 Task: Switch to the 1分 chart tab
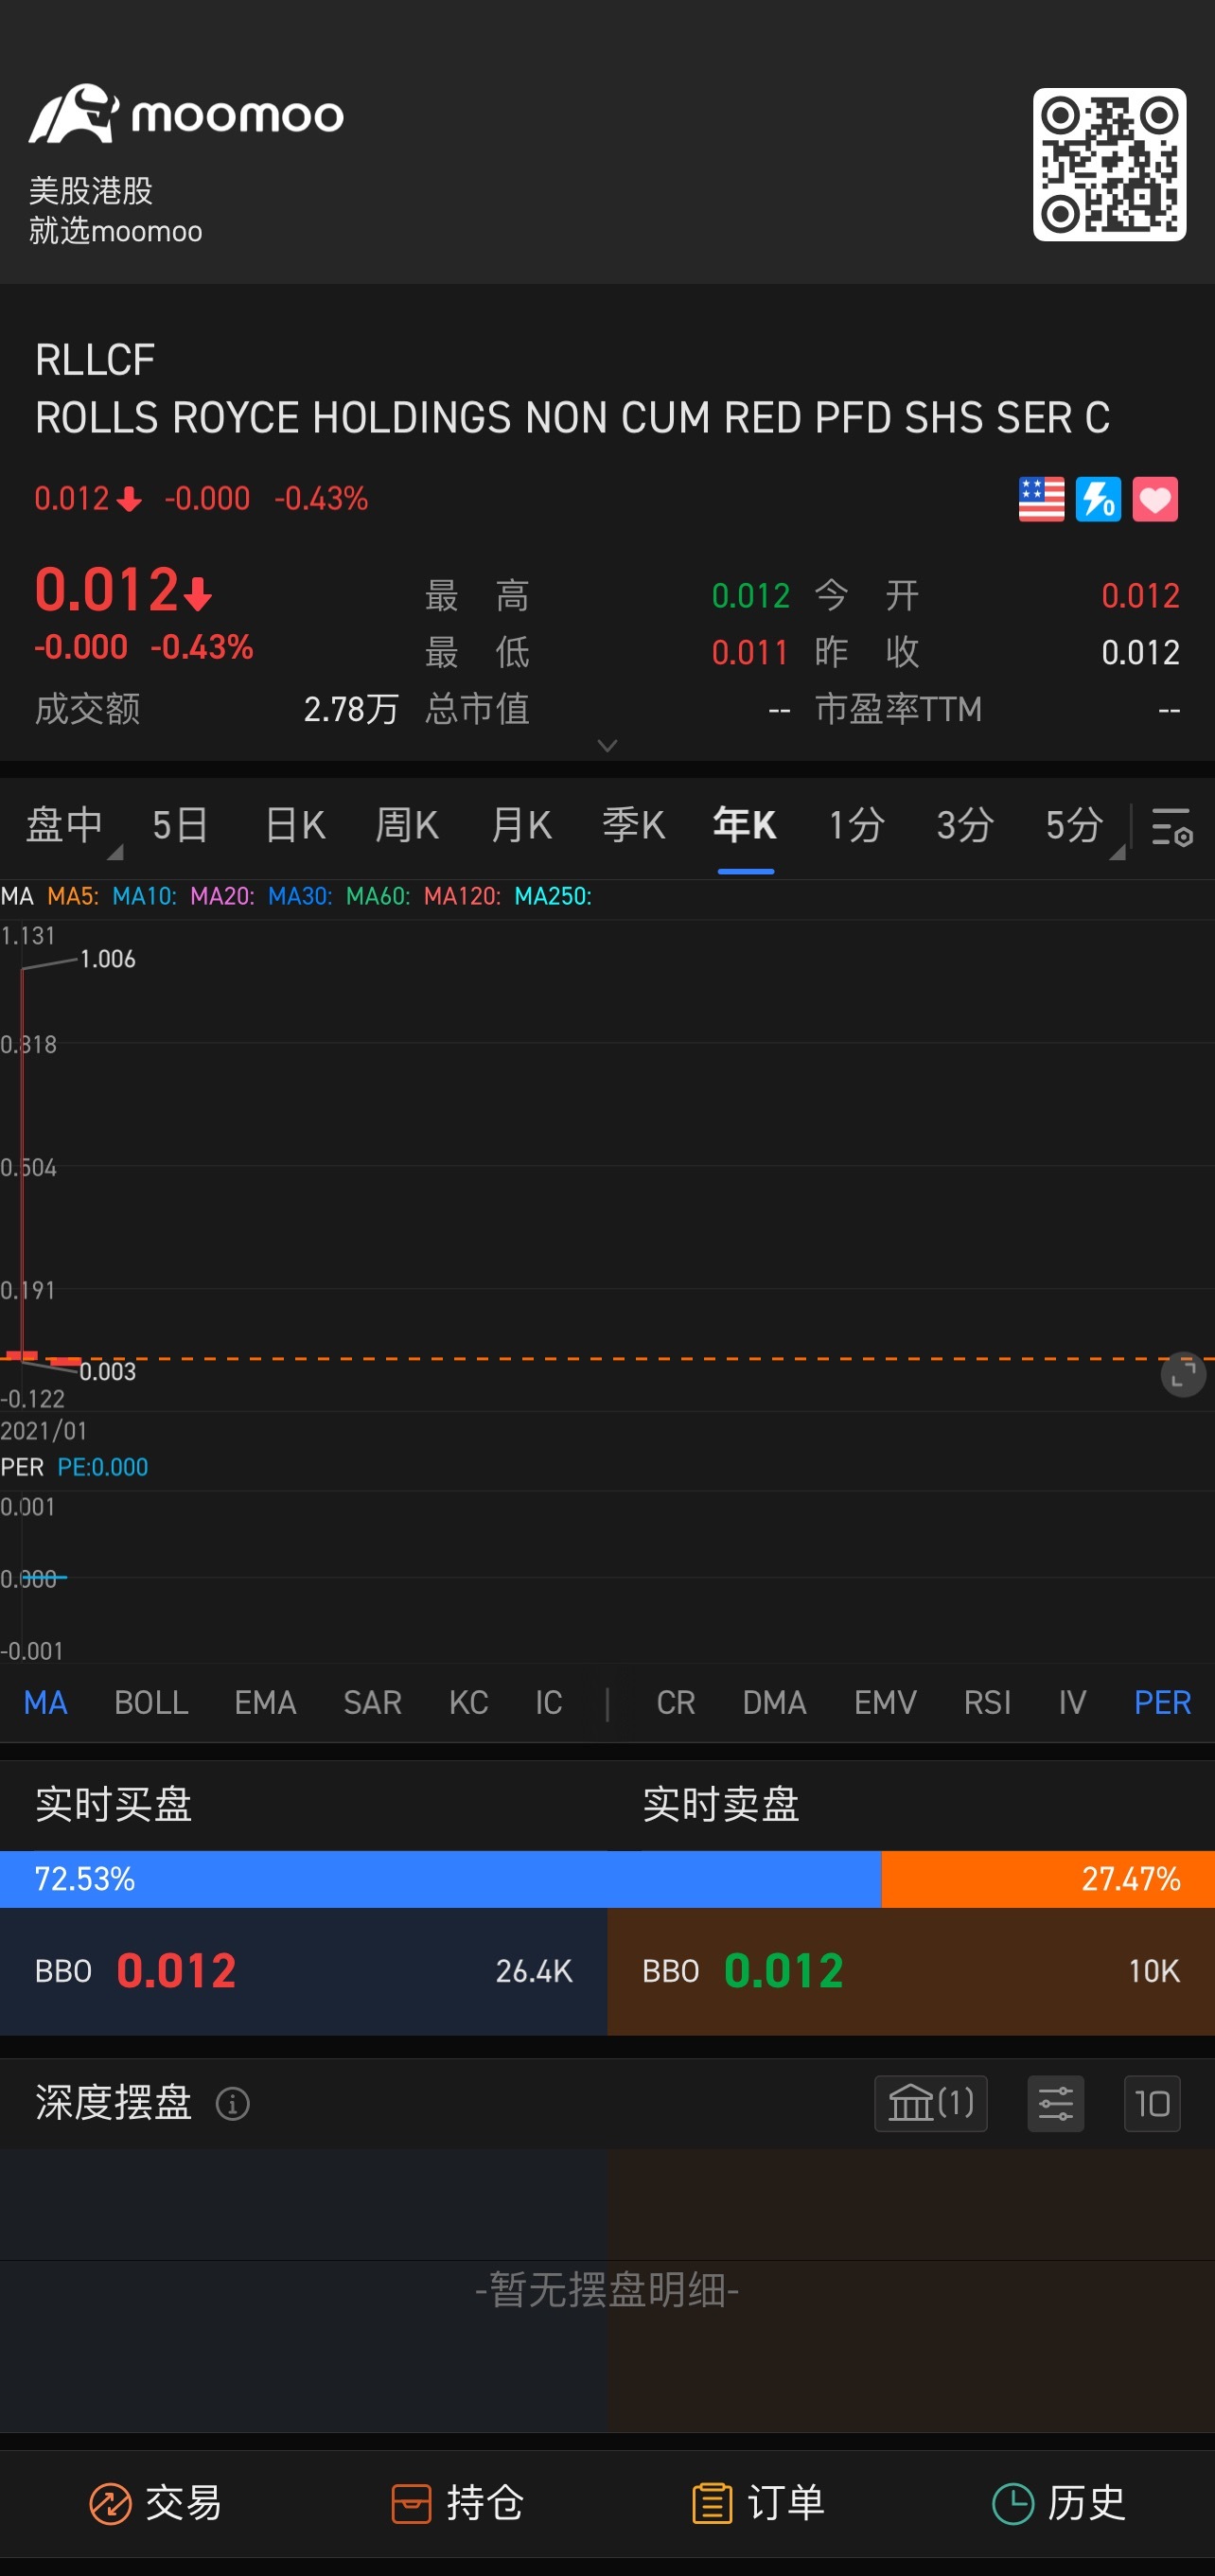tap(857, 825)
